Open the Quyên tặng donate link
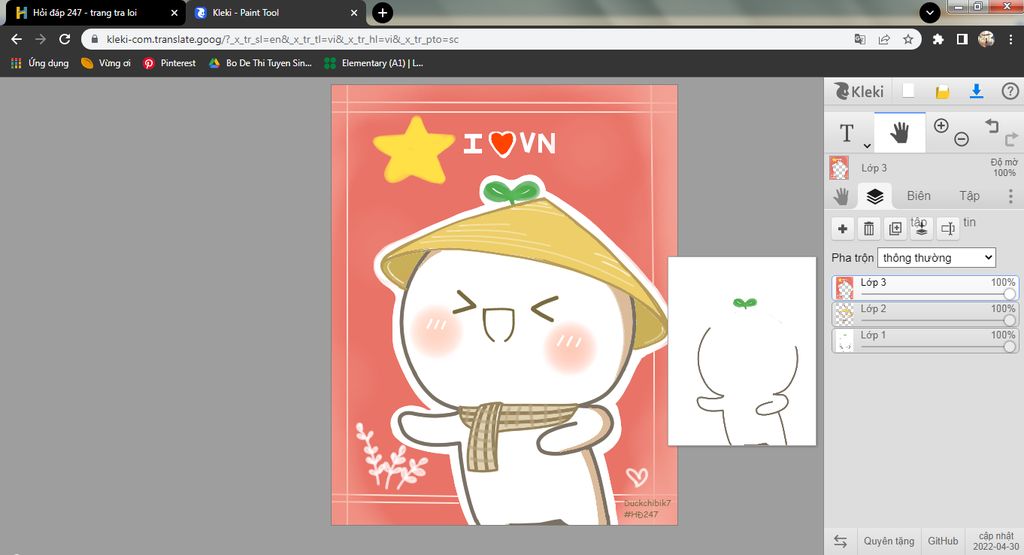1024x555 pixels. [889, 541]
